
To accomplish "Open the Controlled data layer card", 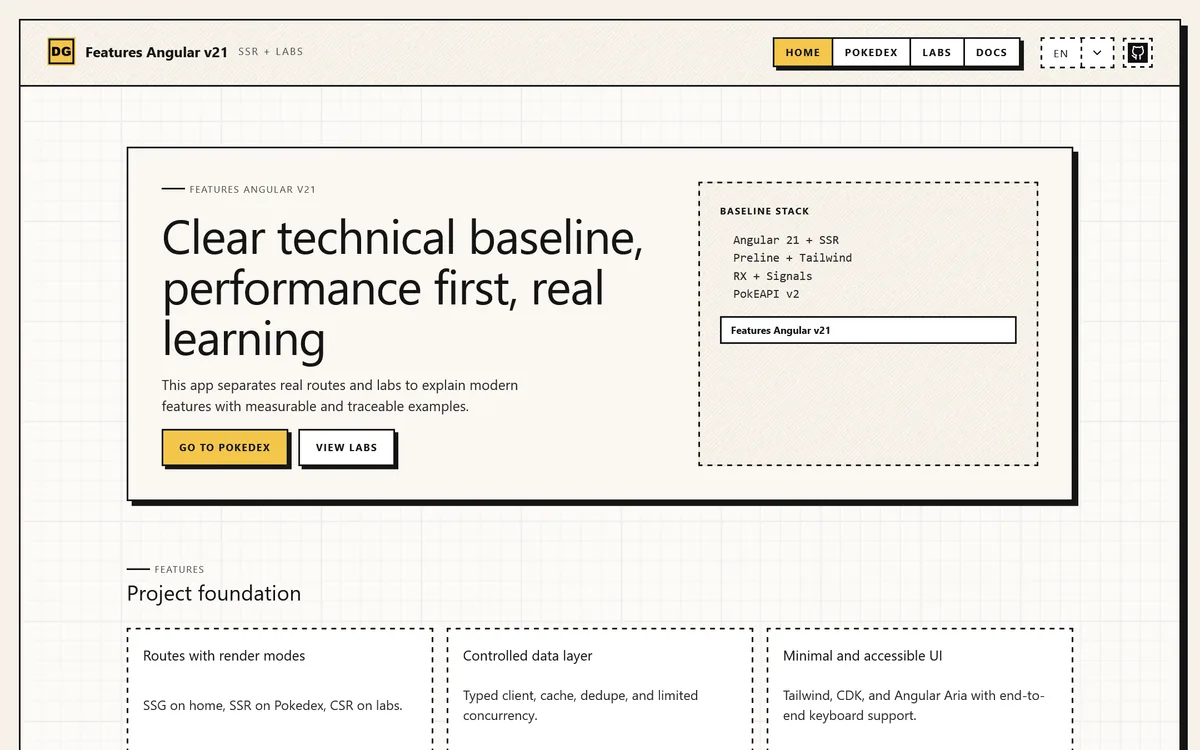I will tap(600, 689).
